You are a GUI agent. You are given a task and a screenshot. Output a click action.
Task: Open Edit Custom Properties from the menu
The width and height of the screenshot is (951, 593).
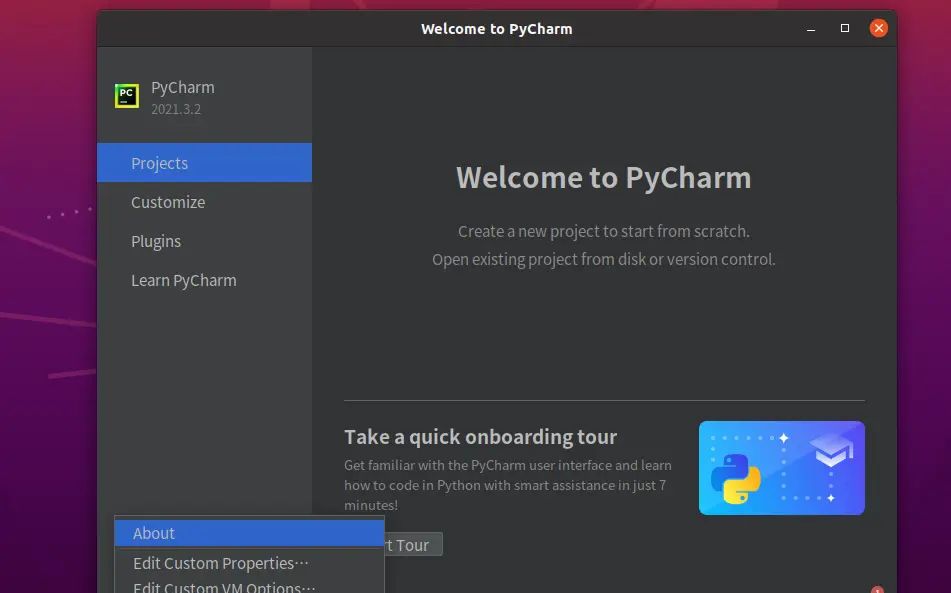pyautogui.click(x=219, y=563)
